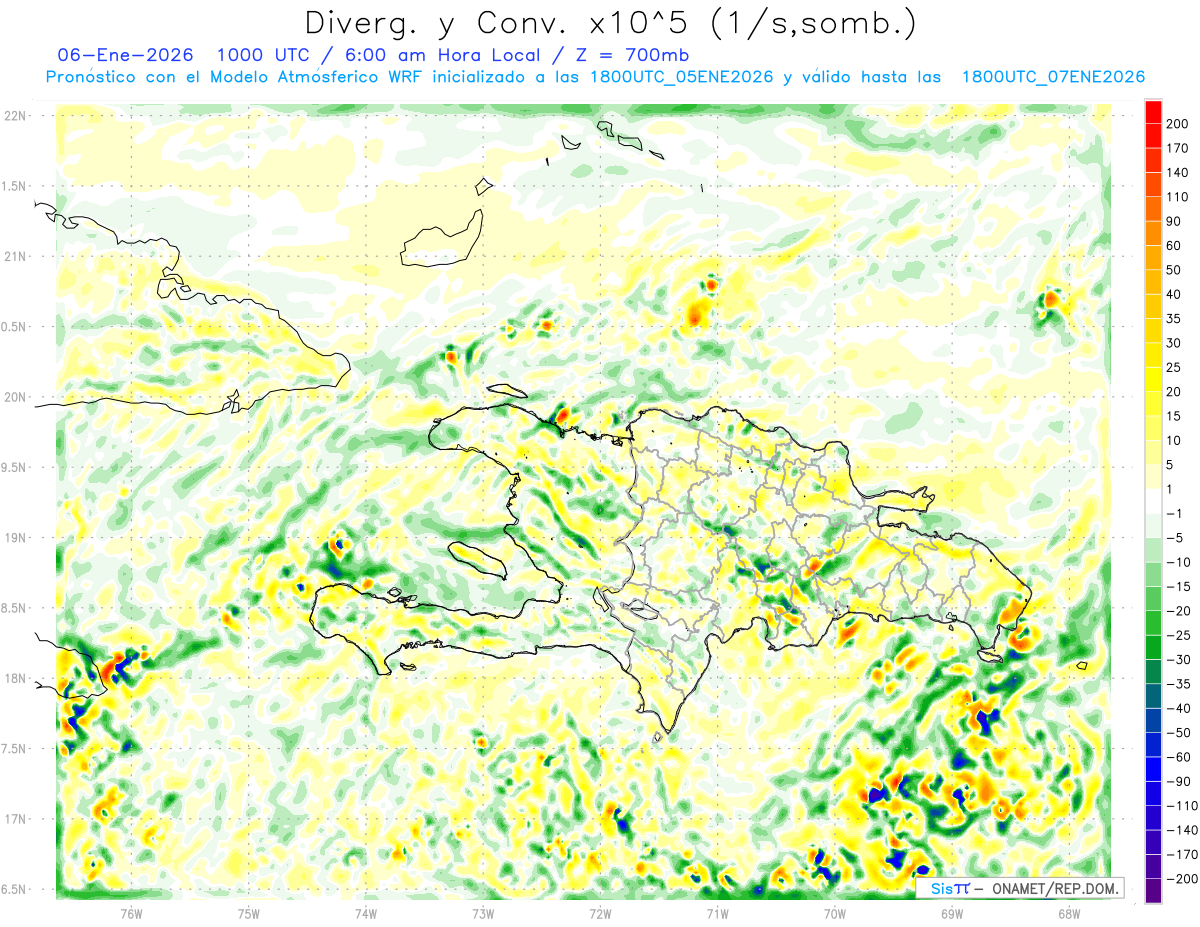Click the positive "140" colorbar value

pos(1177,173)
